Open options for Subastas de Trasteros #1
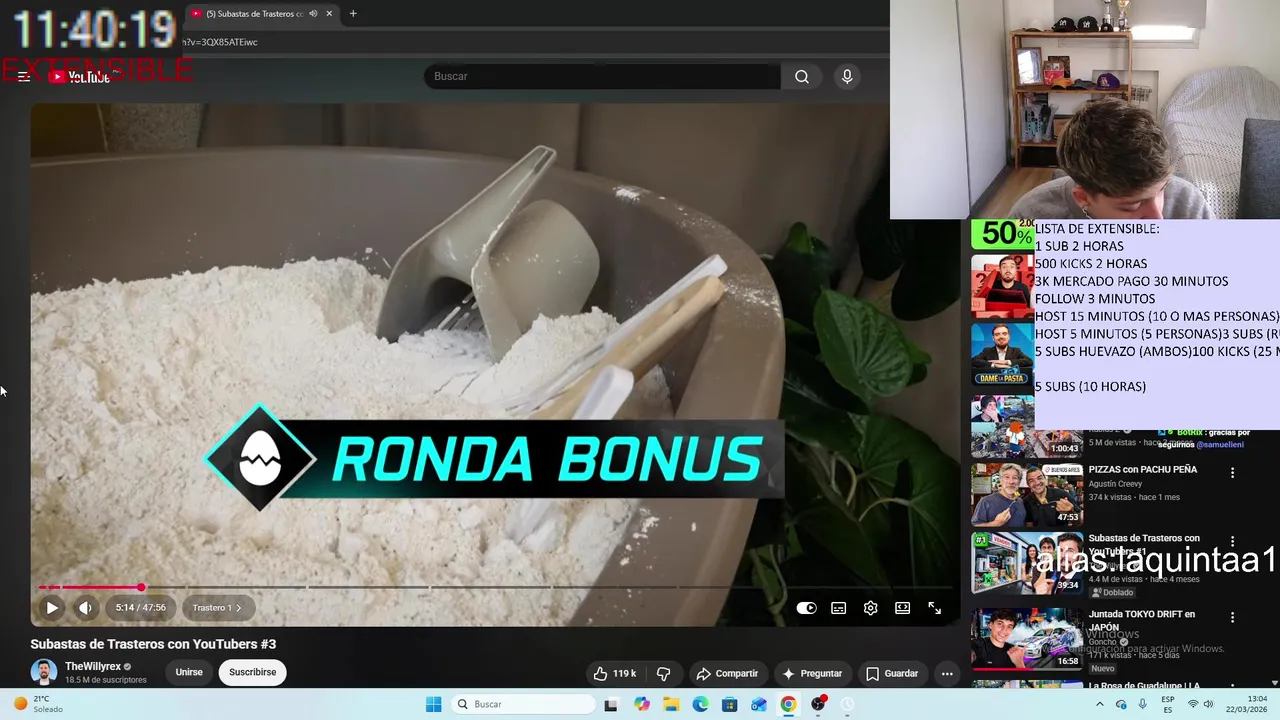Viewport: 1280px width, 720px height. (1232, 541)
